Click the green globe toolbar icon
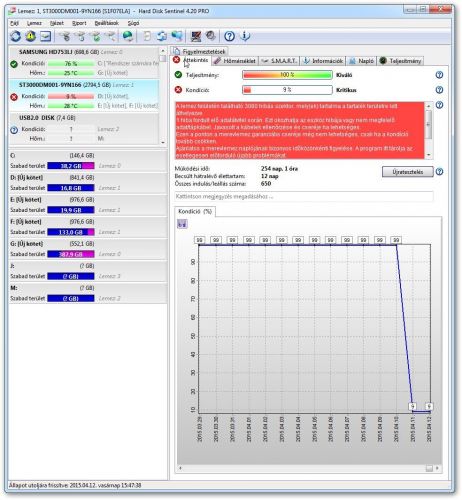This screenshot has width=462, height=500. pos(128,36)
